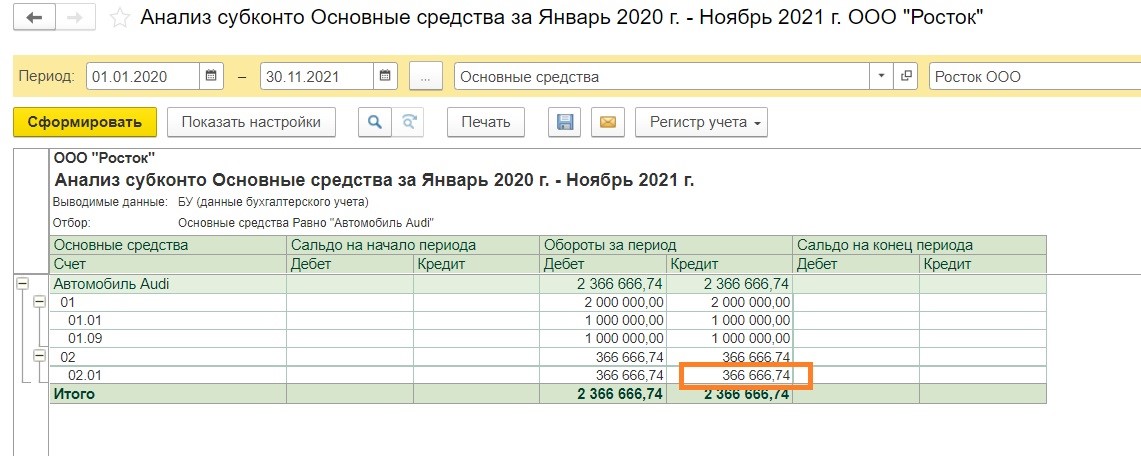Open the Основные средства dropdown arrow
Screen dimensions: 1141x456
pos(882,76)
